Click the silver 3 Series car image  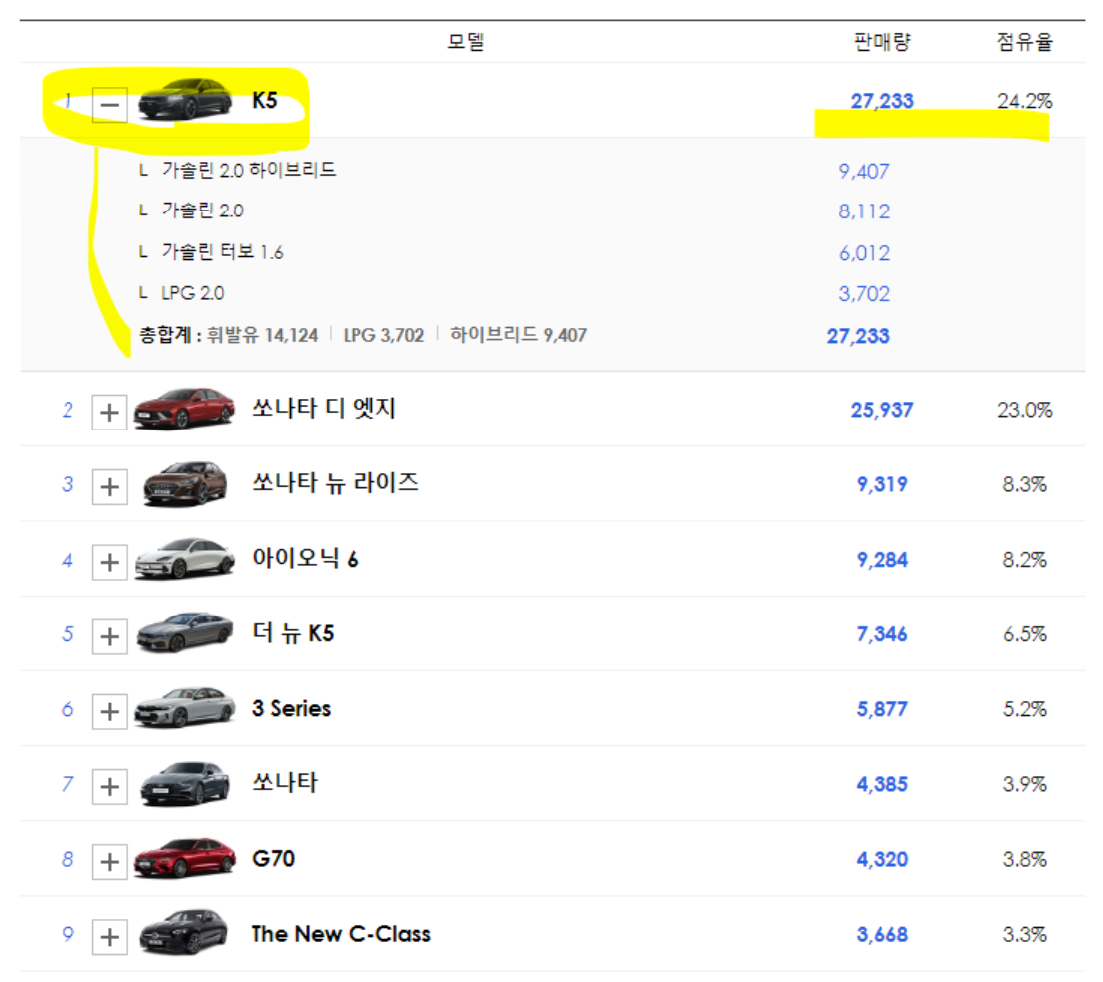[184, 707]
